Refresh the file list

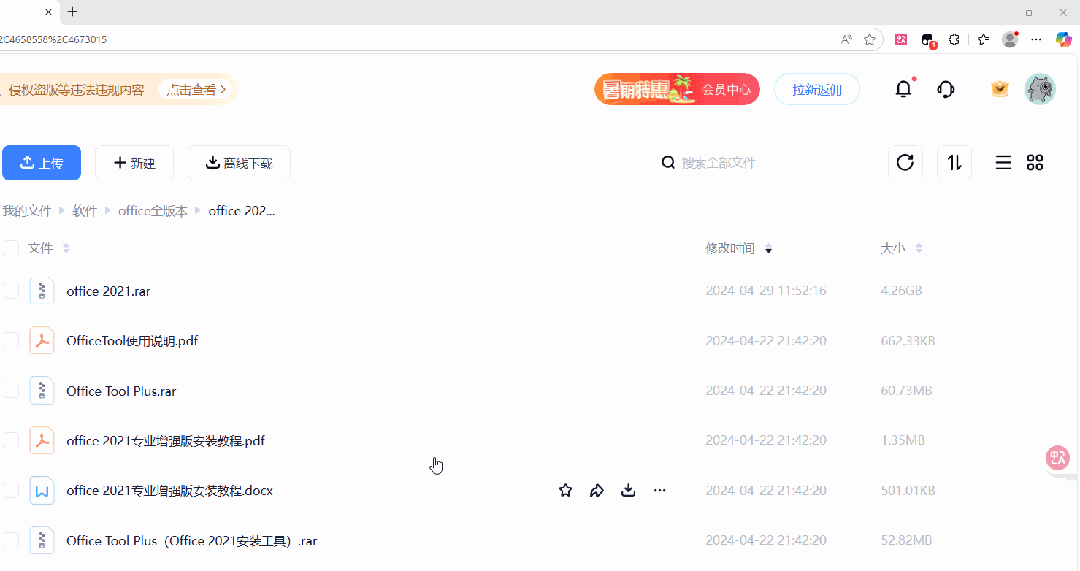[905, 163]
